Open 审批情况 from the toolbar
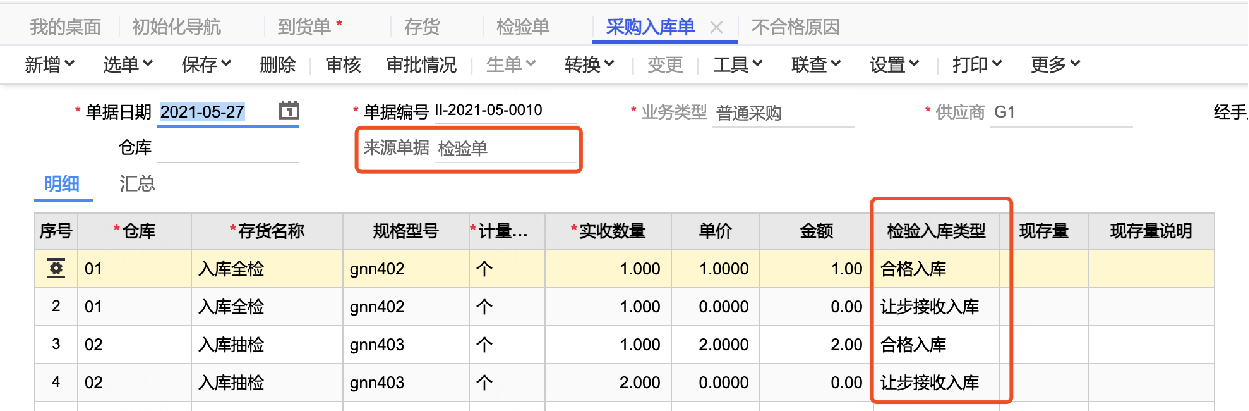Viewport: 1249px width, 411px height. pos(421,65)
